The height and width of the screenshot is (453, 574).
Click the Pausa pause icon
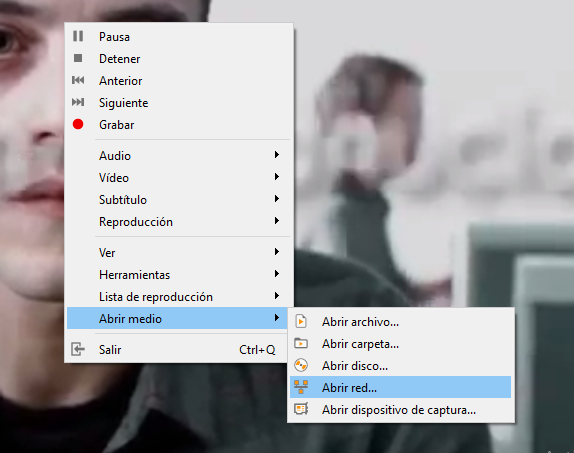click(78, 36)
